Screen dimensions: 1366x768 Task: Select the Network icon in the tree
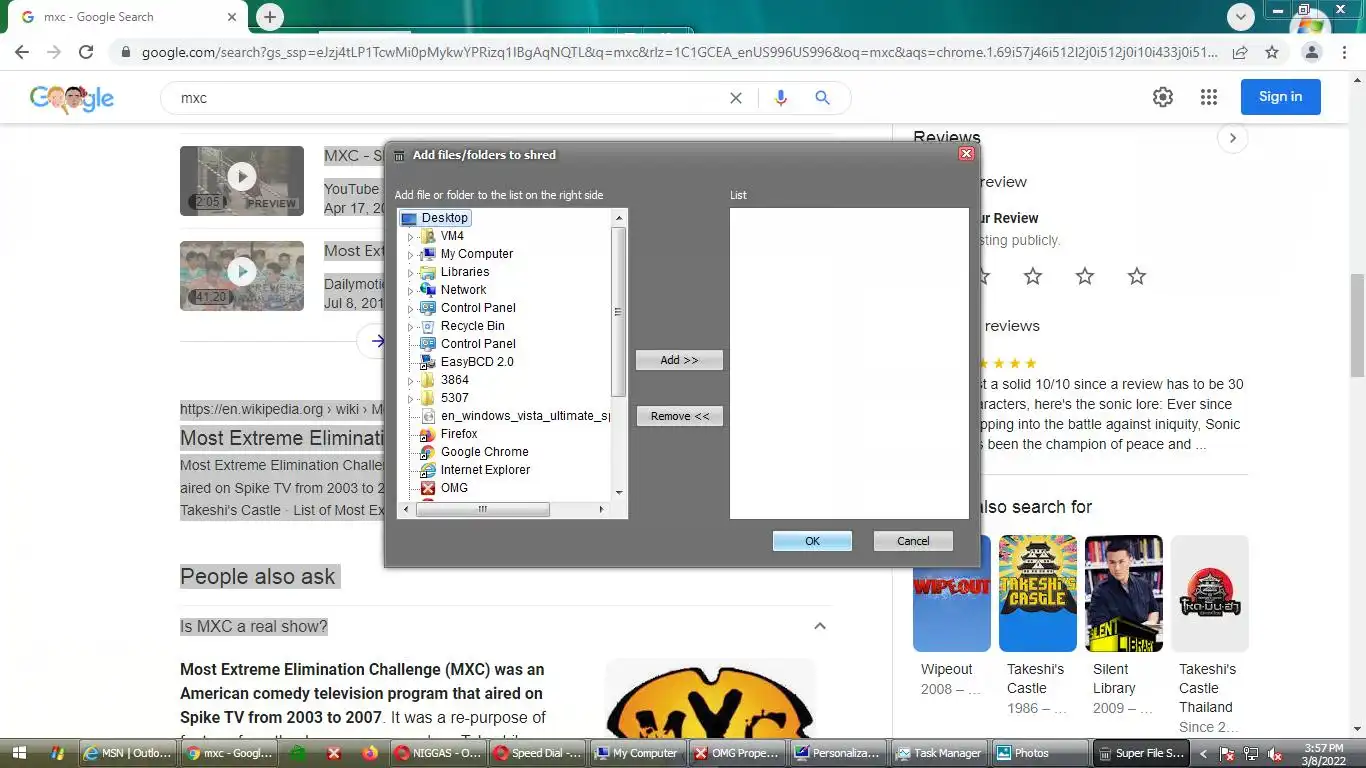coord(428,290)
